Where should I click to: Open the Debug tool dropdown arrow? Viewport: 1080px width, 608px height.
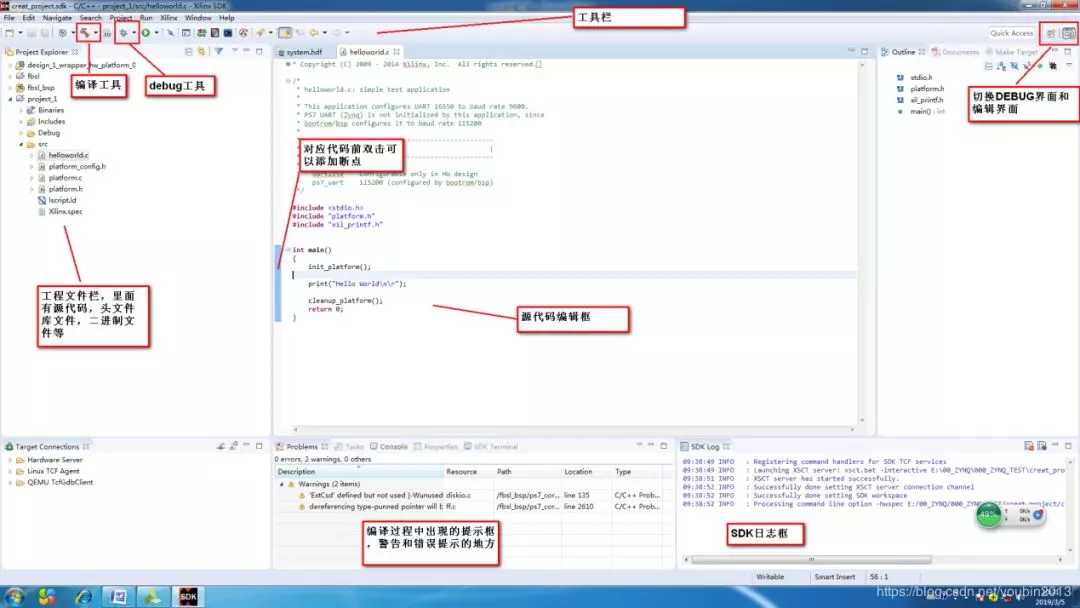coord(134,32)
